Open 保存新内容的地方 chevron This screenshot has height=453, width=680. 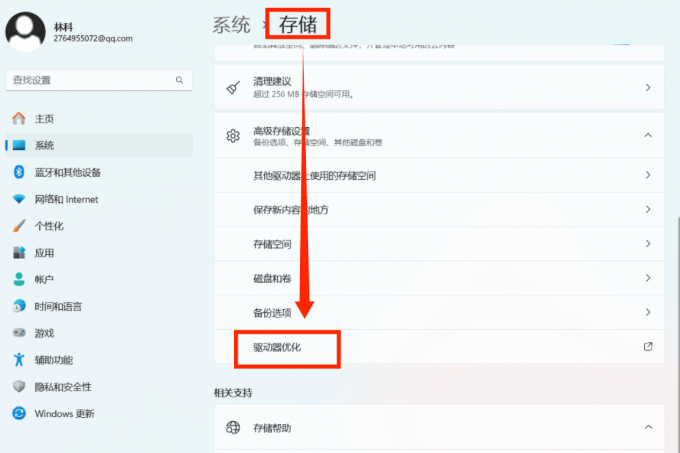pyautogui.click(x=648, y=209)
